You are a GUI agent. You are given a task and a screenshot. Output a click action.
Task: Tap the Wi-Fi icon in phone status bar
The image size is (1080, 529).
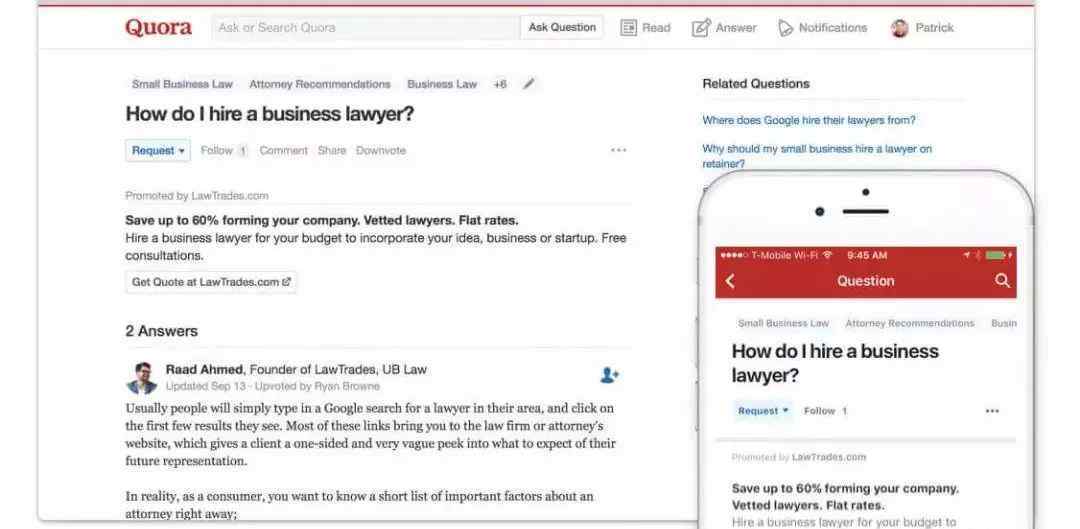pos(827,255)
